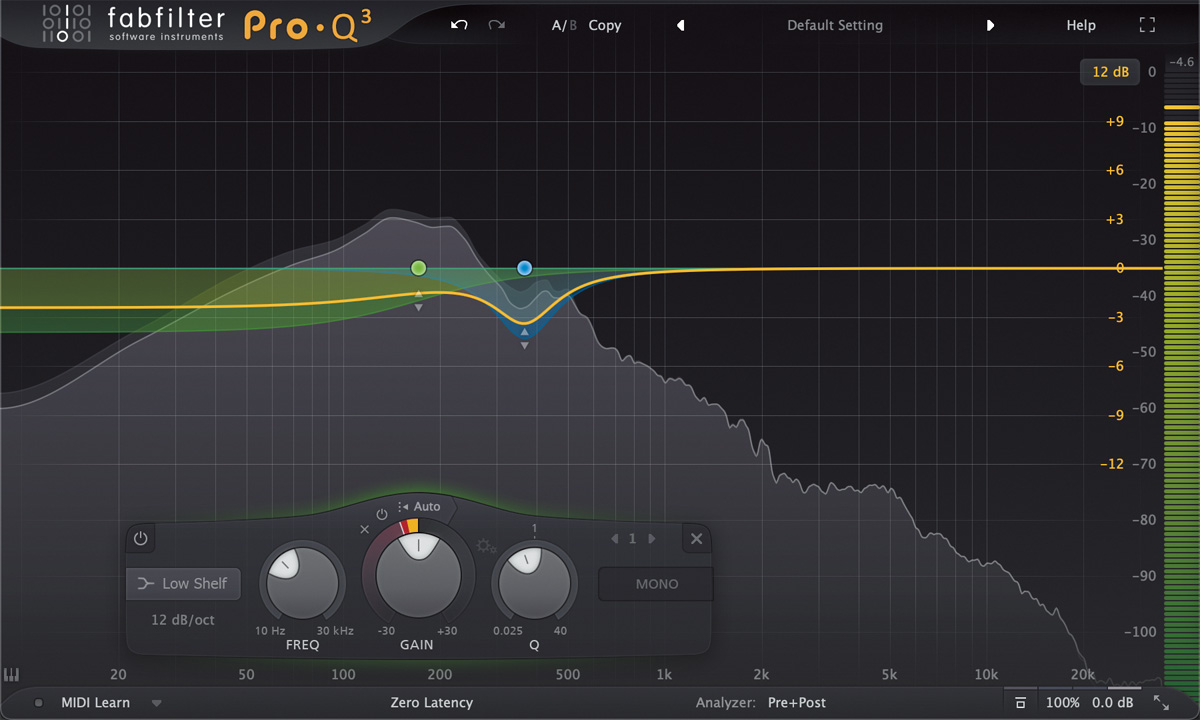
Task: Open the Zero Latency processing mode menu
Action: tap(432, 703)
